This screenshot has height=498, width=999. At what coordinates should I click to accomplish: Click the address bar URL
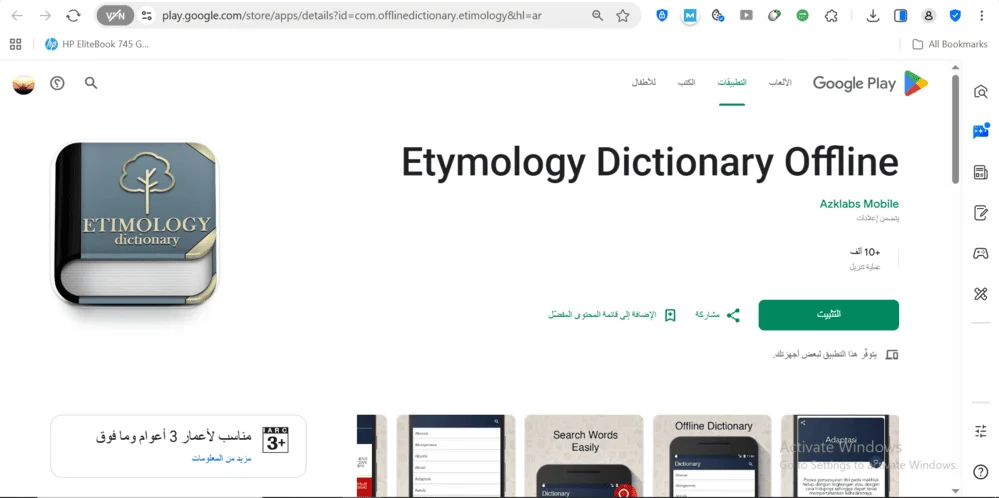(x=352, y=16)
